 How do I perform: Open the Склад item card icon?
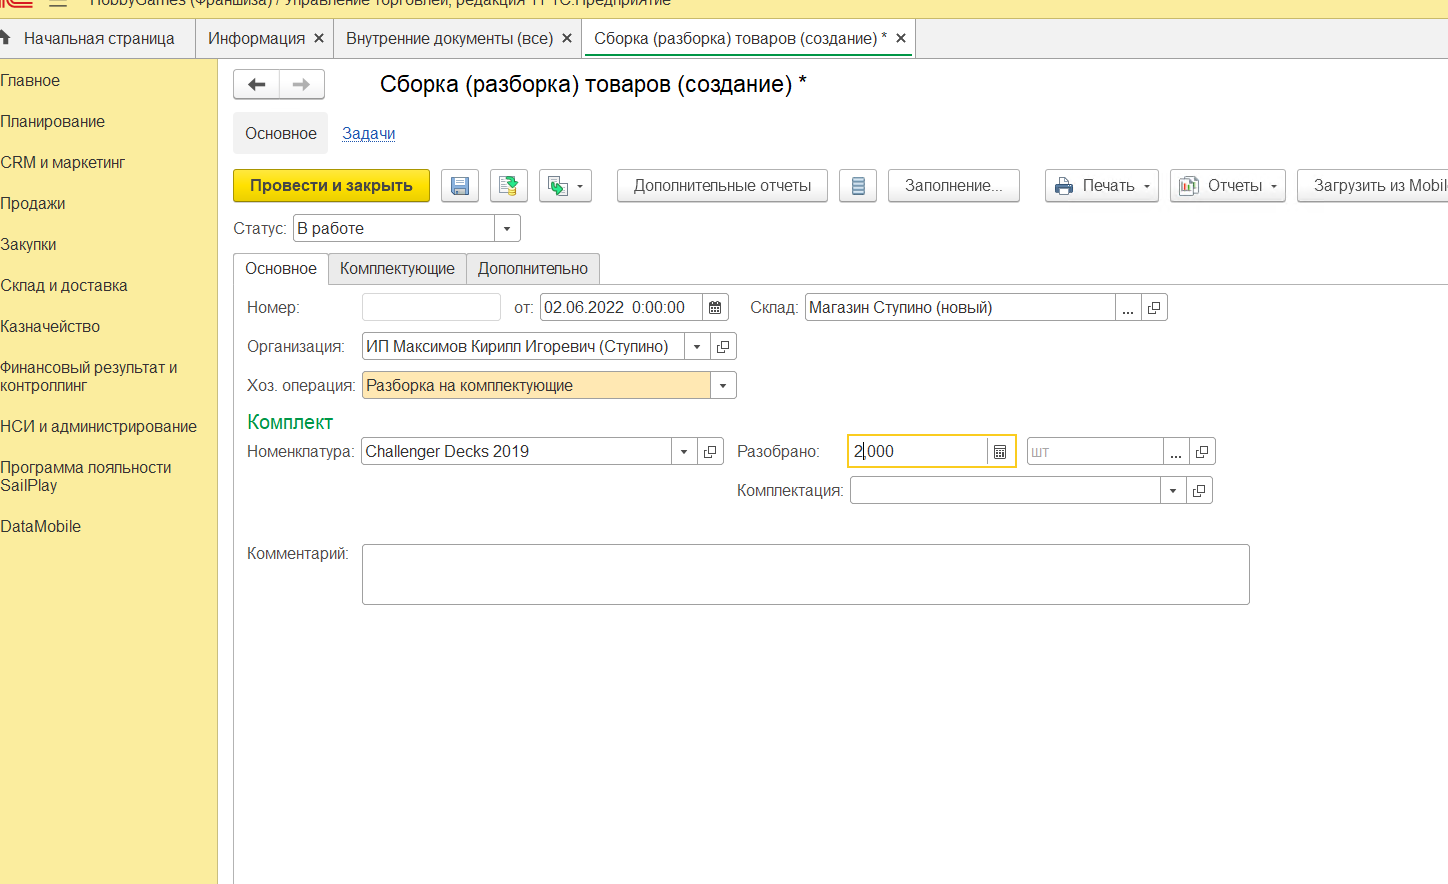click(x=1154, y=308)
